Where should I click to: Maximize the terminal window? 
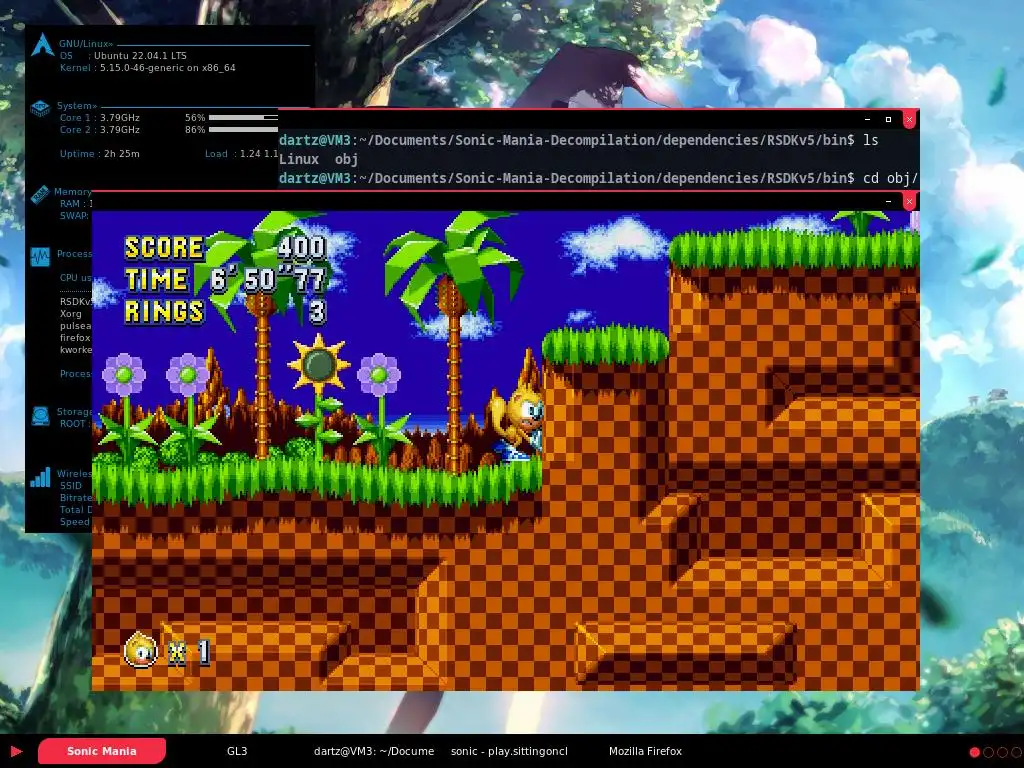(x=888, y=120)
